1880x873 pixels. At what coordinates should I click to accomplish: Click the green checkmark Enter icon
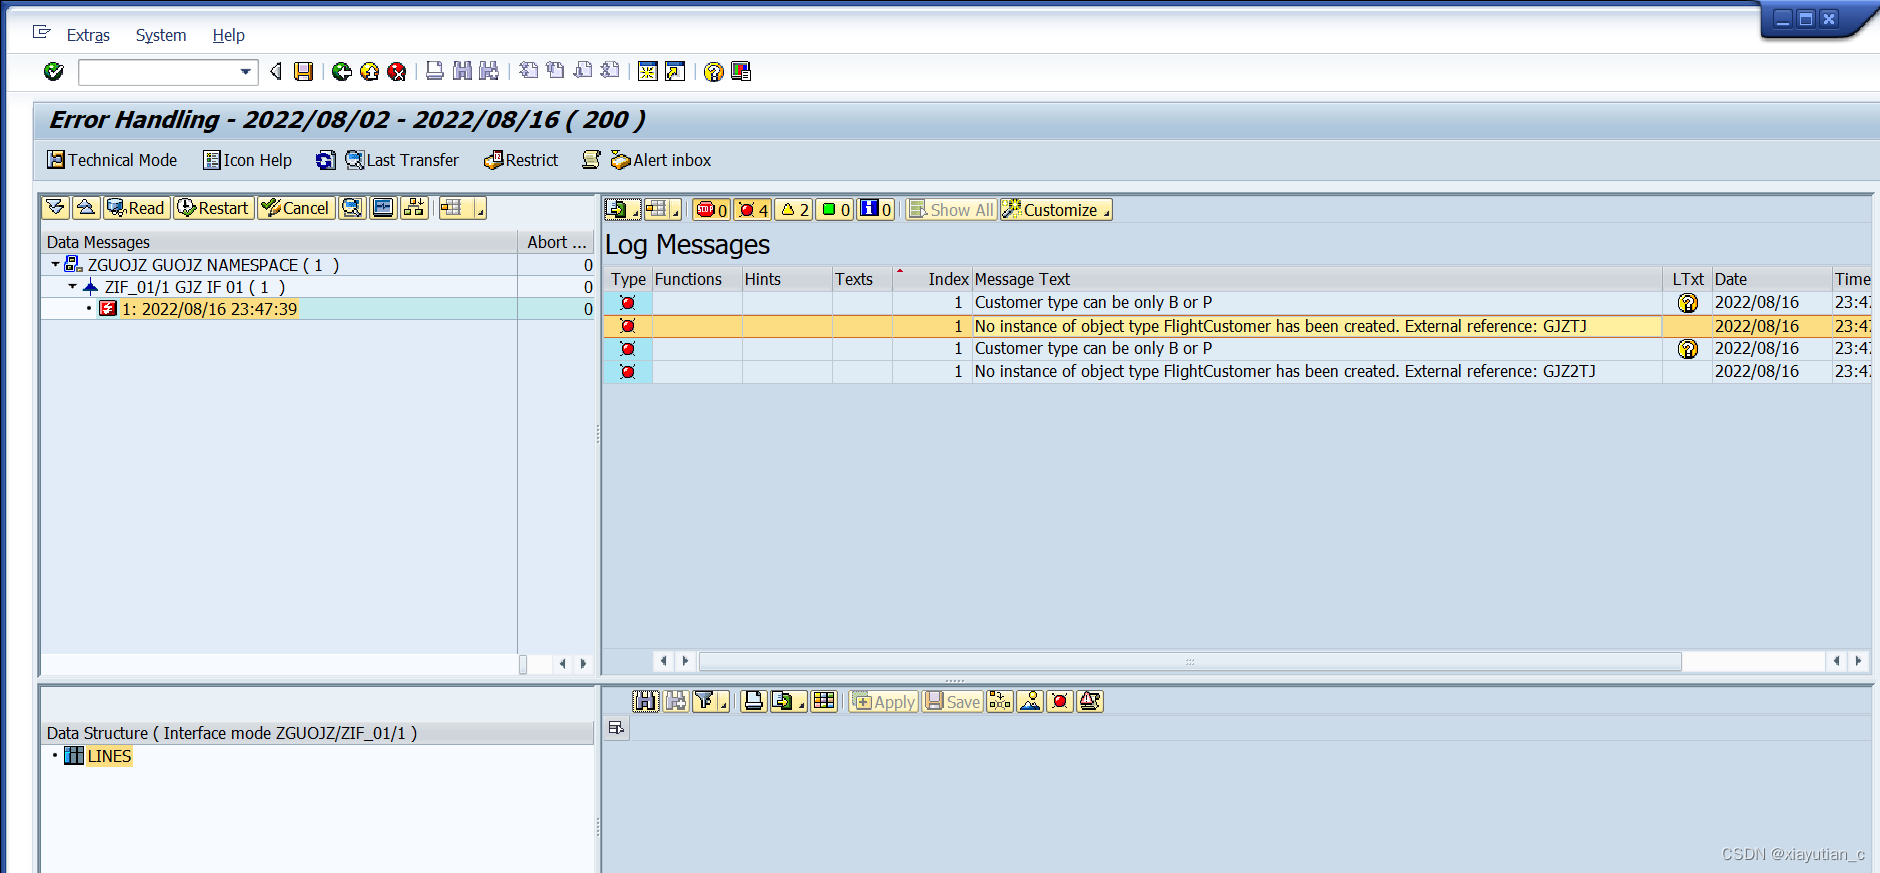(x=54, y=71)
